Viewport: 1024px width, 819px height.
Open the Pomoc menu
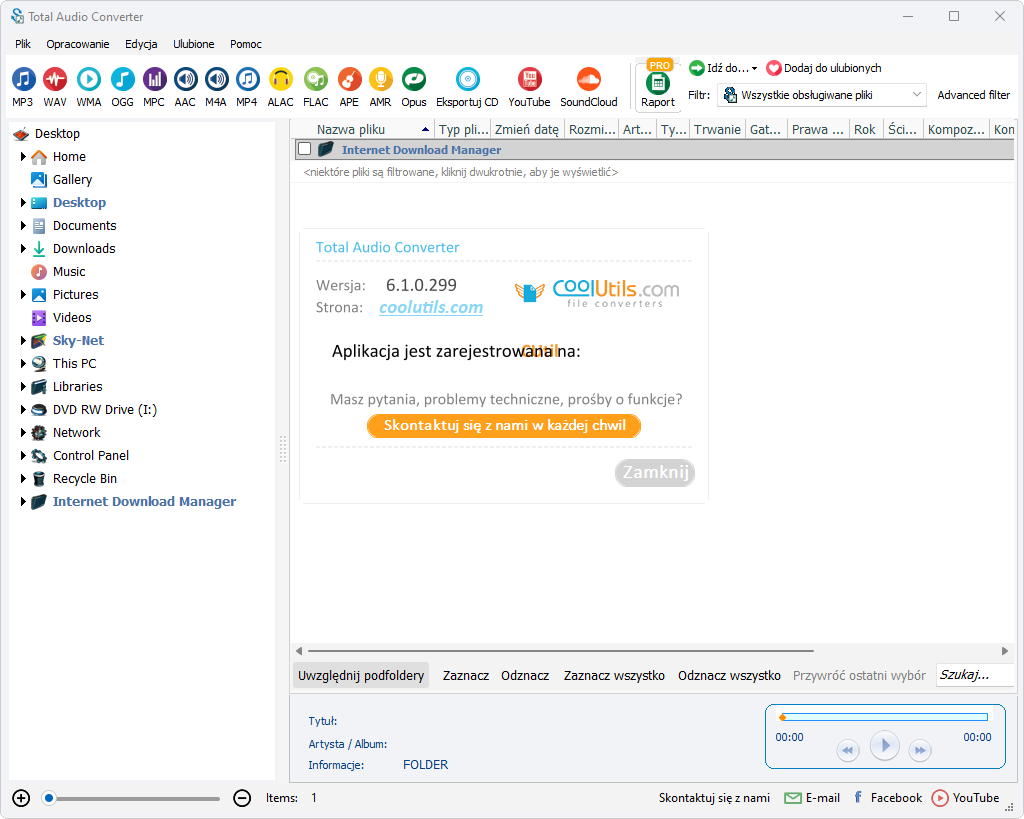click(x=246, y=44)
